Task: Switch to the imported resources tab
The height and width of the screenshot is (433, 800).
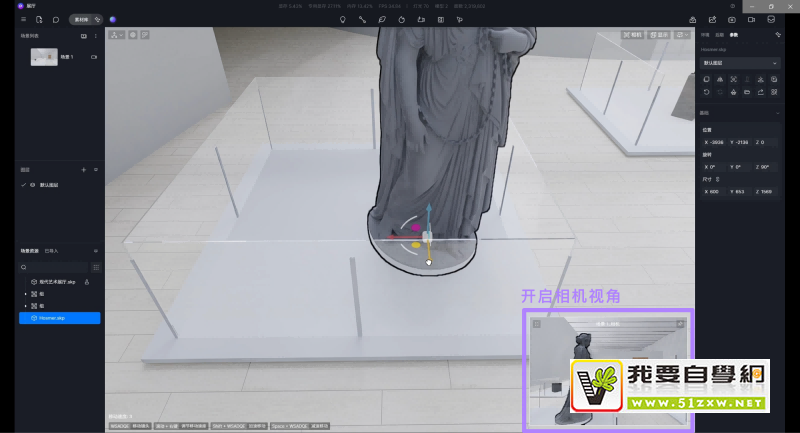Action: pos(52,250)
